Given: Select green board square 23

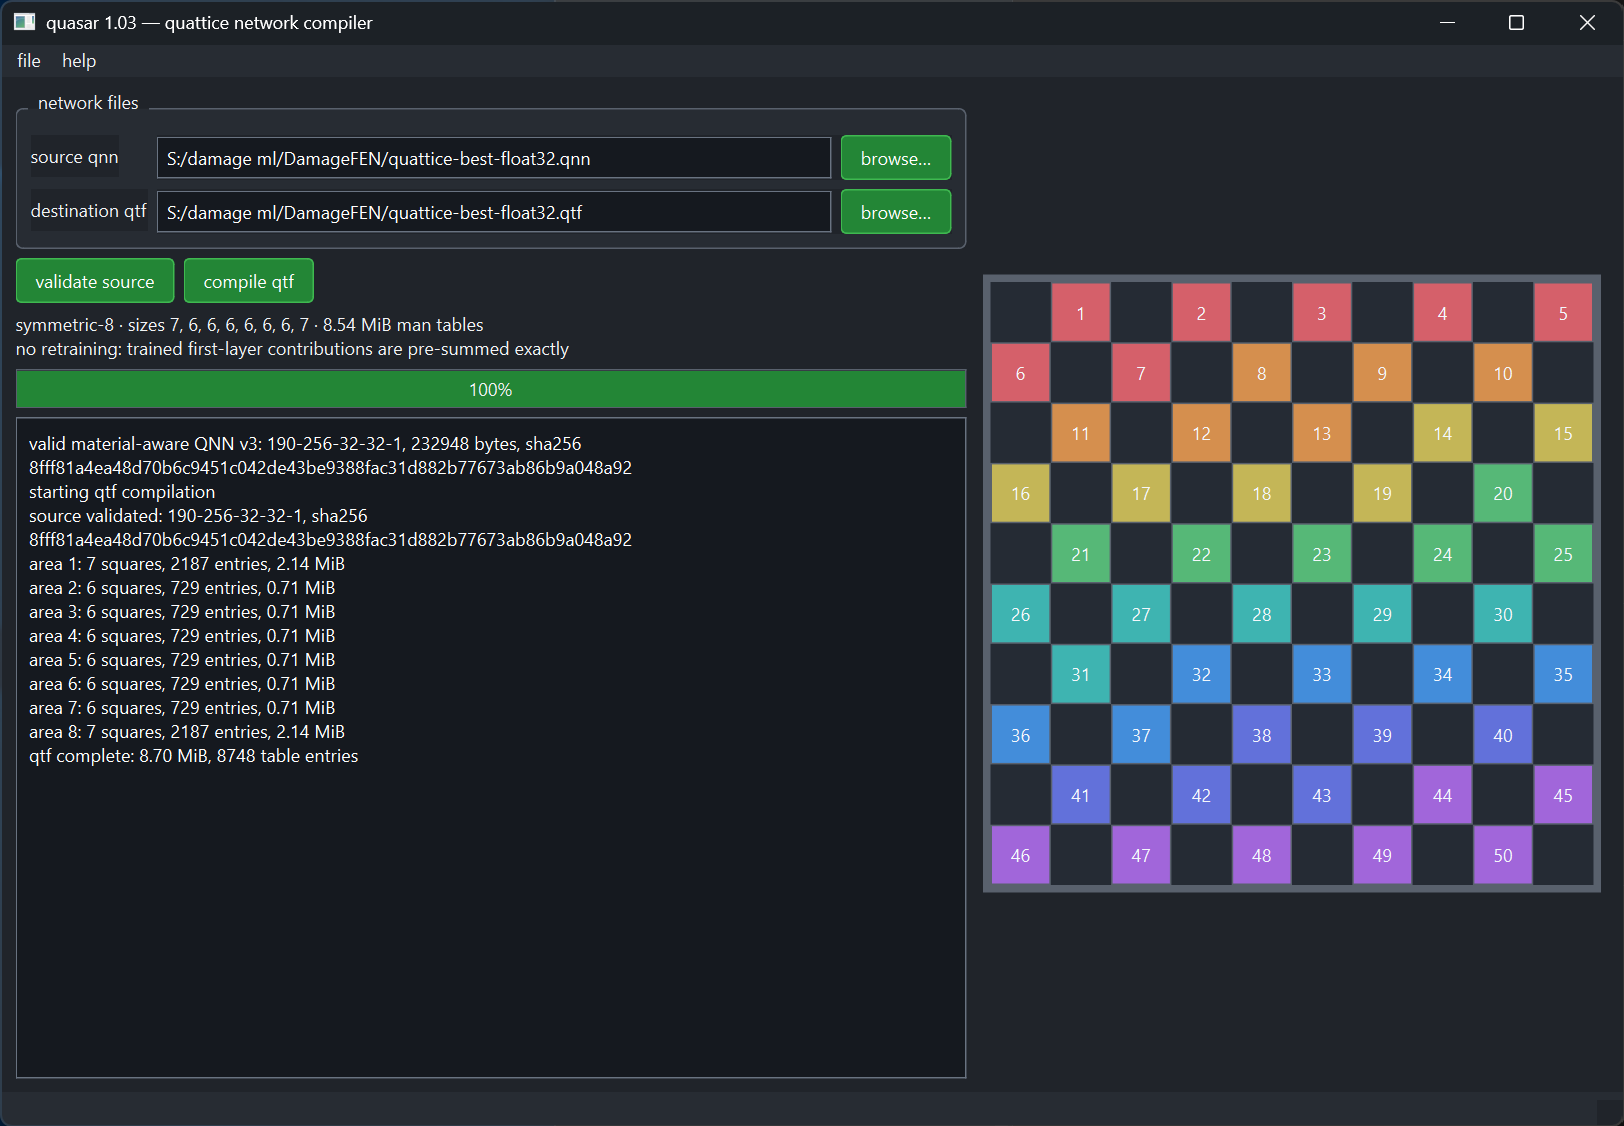Looking at the screenshot, I should 1322,554.
